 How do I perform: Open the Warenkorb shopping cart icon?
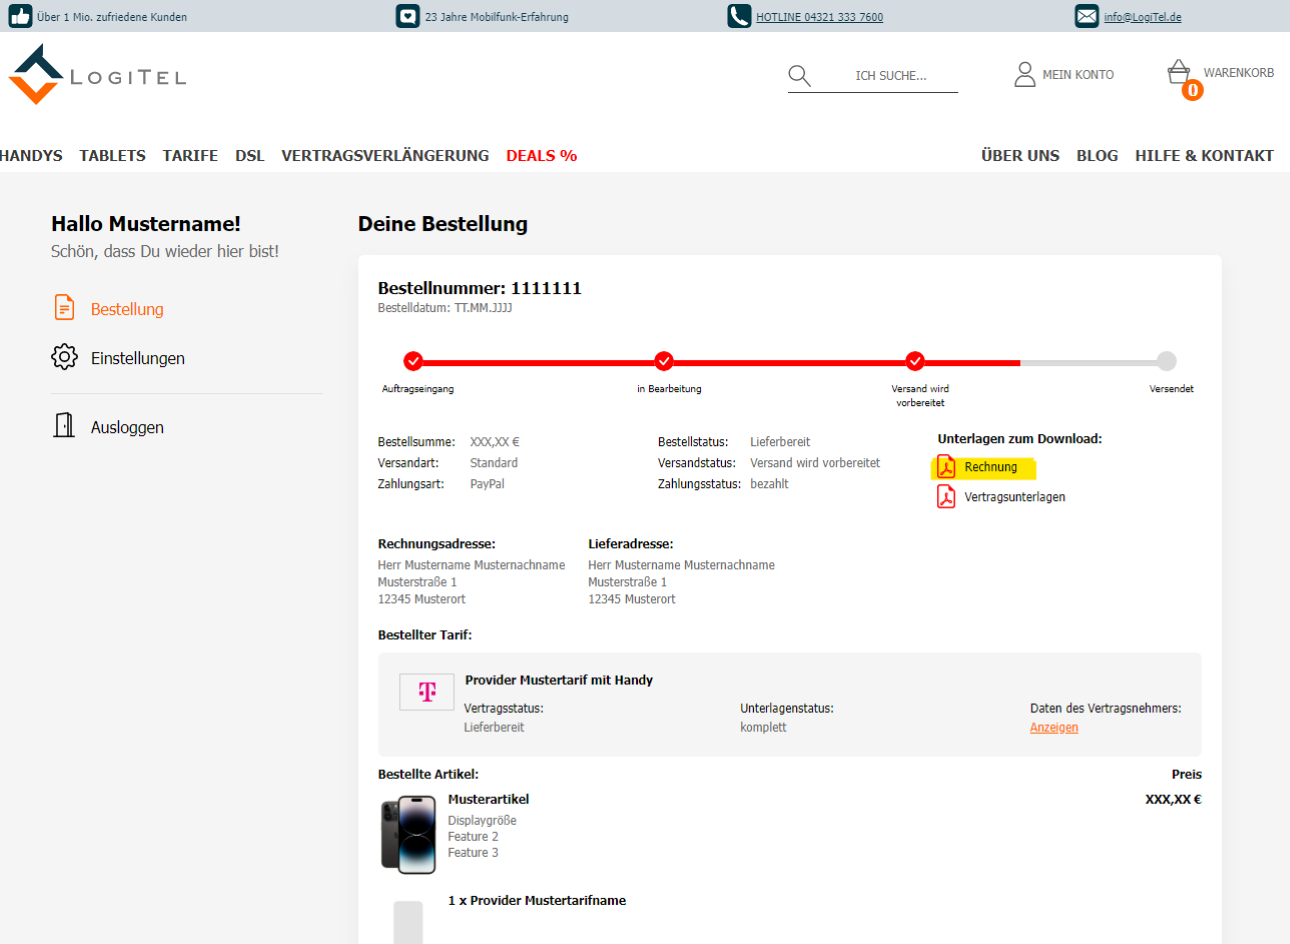click(1180, 73)
